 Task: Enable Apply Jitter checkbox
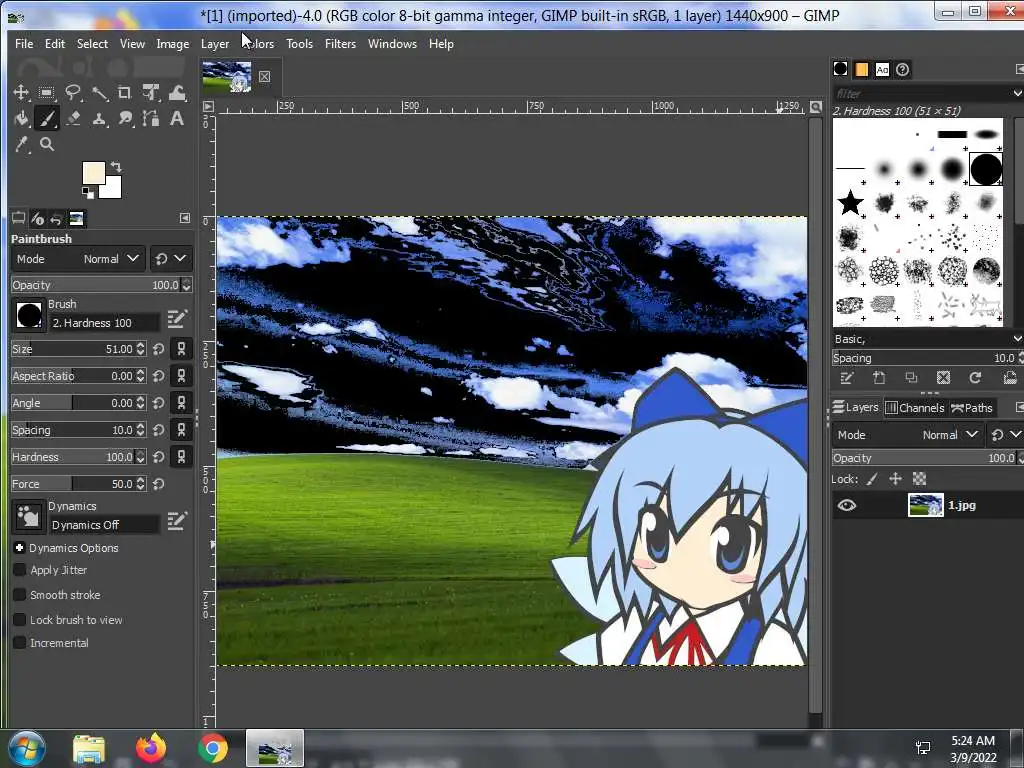[x=20, y=570]
